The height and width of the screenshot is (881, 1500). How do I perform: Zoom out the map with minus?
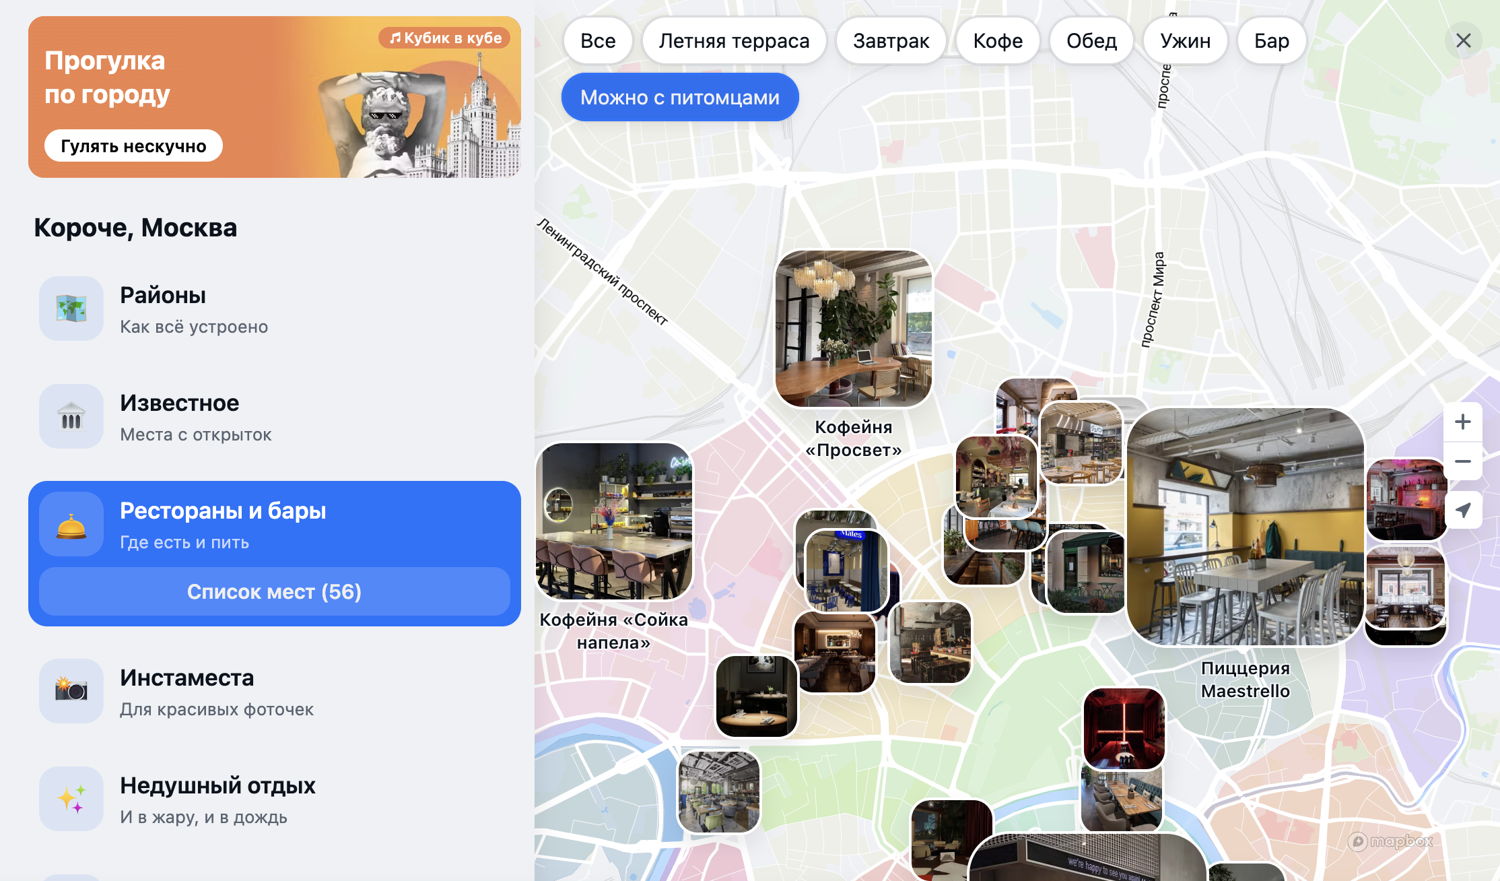[x=1463, y=461]
